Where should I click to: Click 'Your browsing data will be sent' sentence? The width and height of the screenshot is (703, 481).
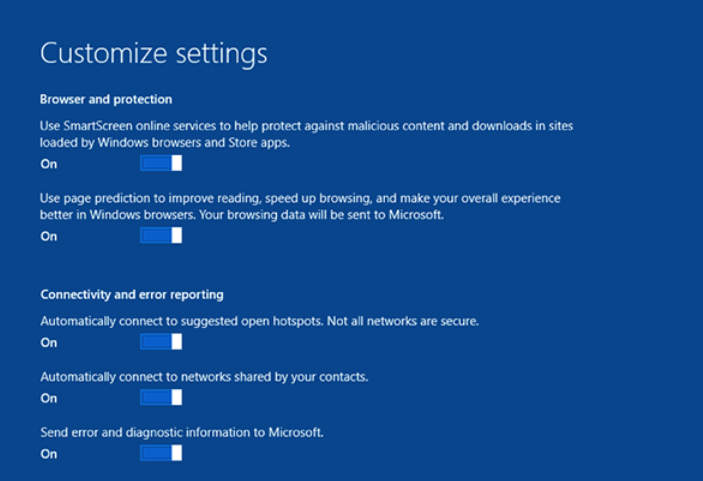coord(321,215)
